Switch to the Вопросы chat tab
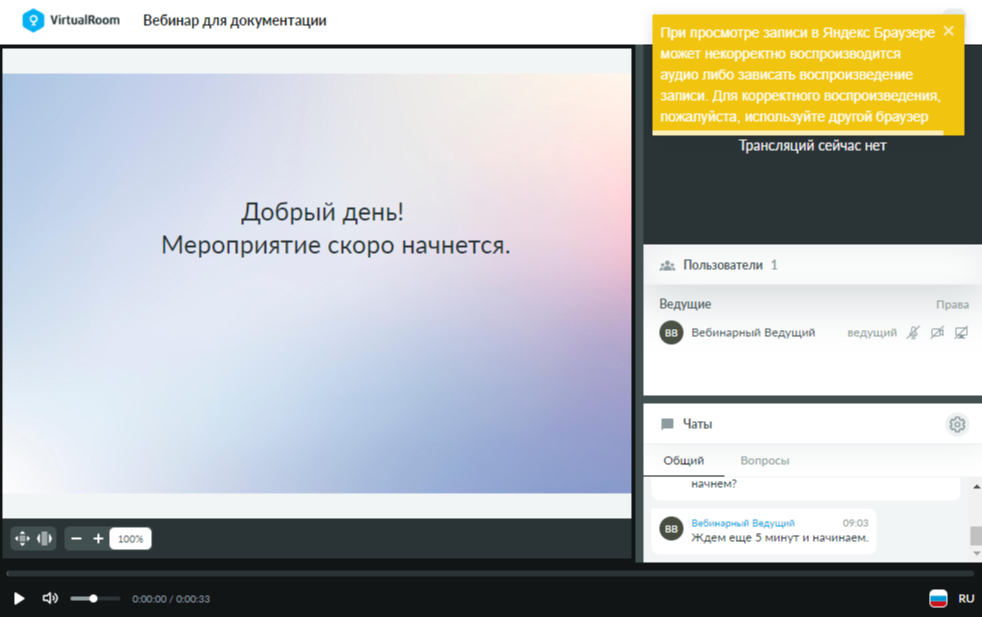The width and height of the screenshot is (982, 617). [765, 460]
